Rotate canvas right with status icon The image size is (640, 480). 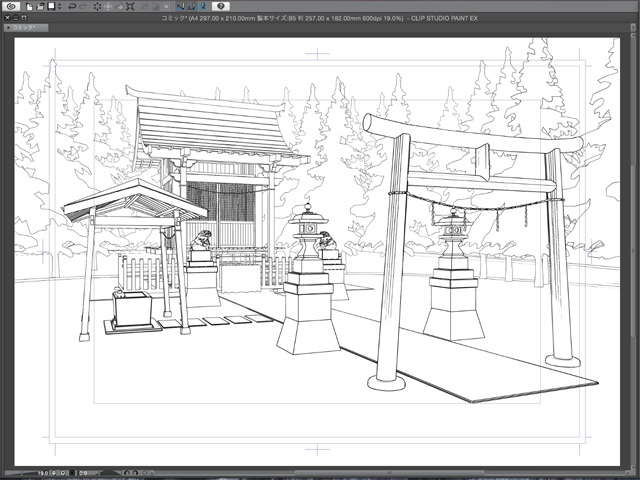(x=136, y=473)
